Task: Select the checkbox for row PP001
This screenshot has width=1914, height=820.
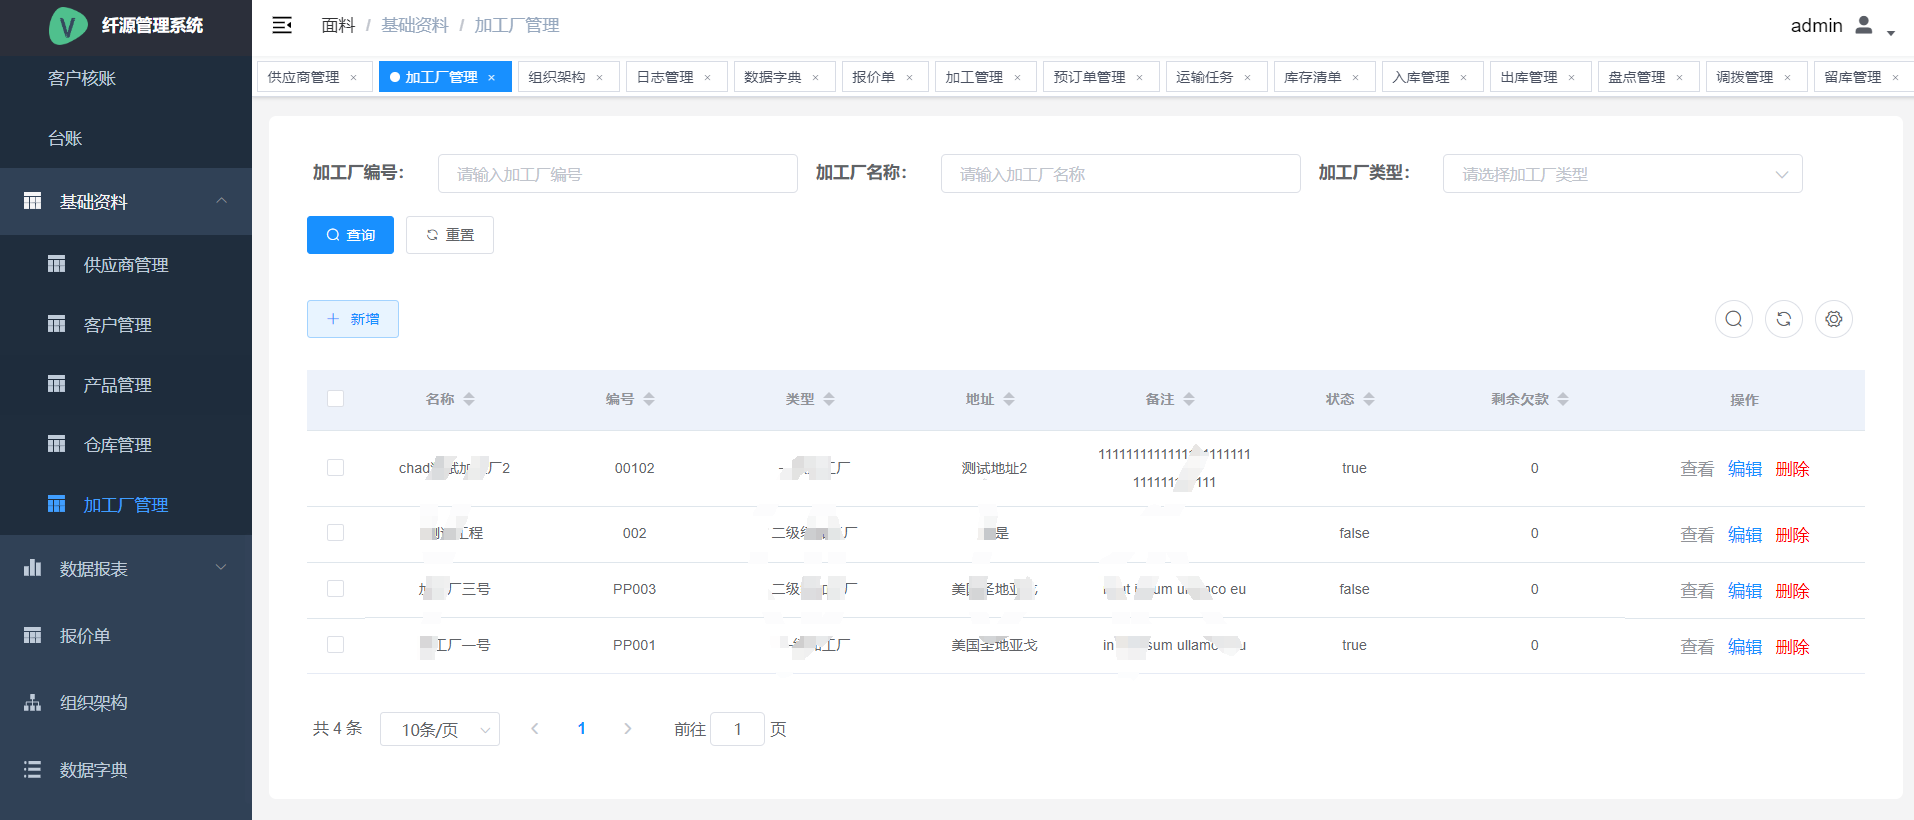Action: [335, 645]
